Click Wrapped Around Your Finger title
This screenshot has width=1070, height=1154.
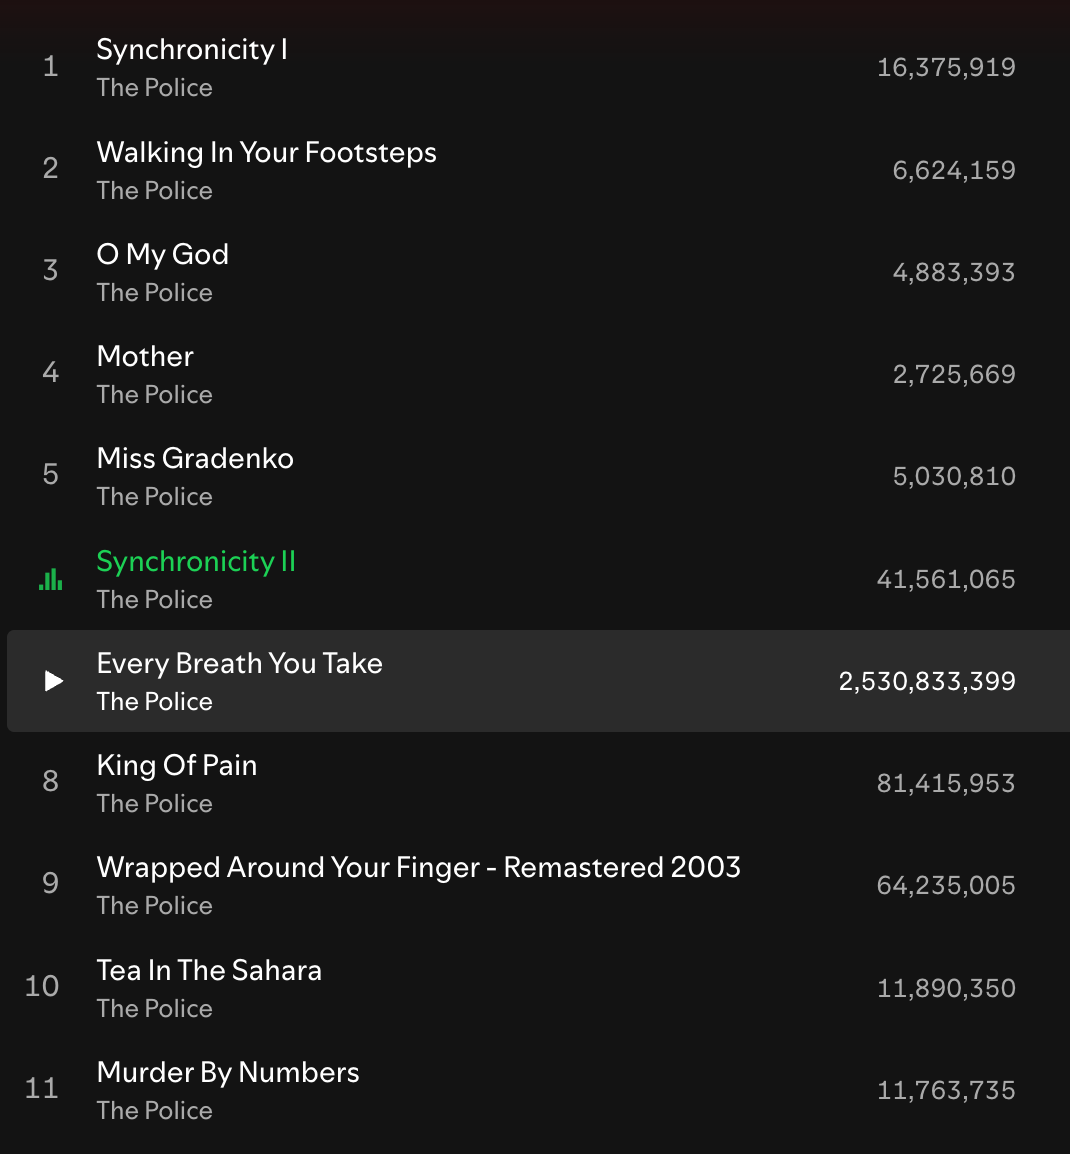[419, 868]
